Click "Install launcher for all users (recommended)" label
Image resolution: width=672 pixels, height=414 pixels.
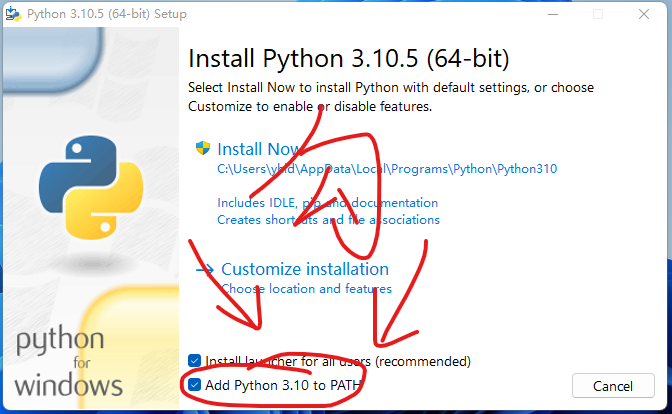click(338, 361)
